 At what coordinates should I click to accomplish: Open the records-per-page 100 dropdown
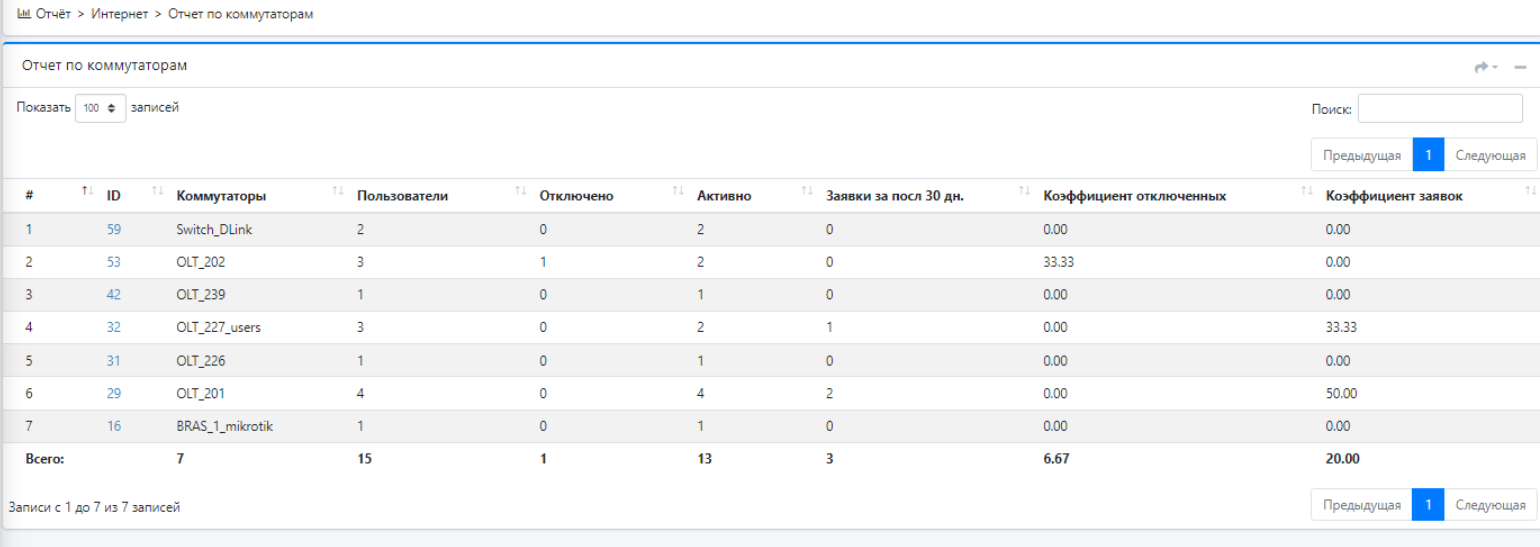pos(101,108)
